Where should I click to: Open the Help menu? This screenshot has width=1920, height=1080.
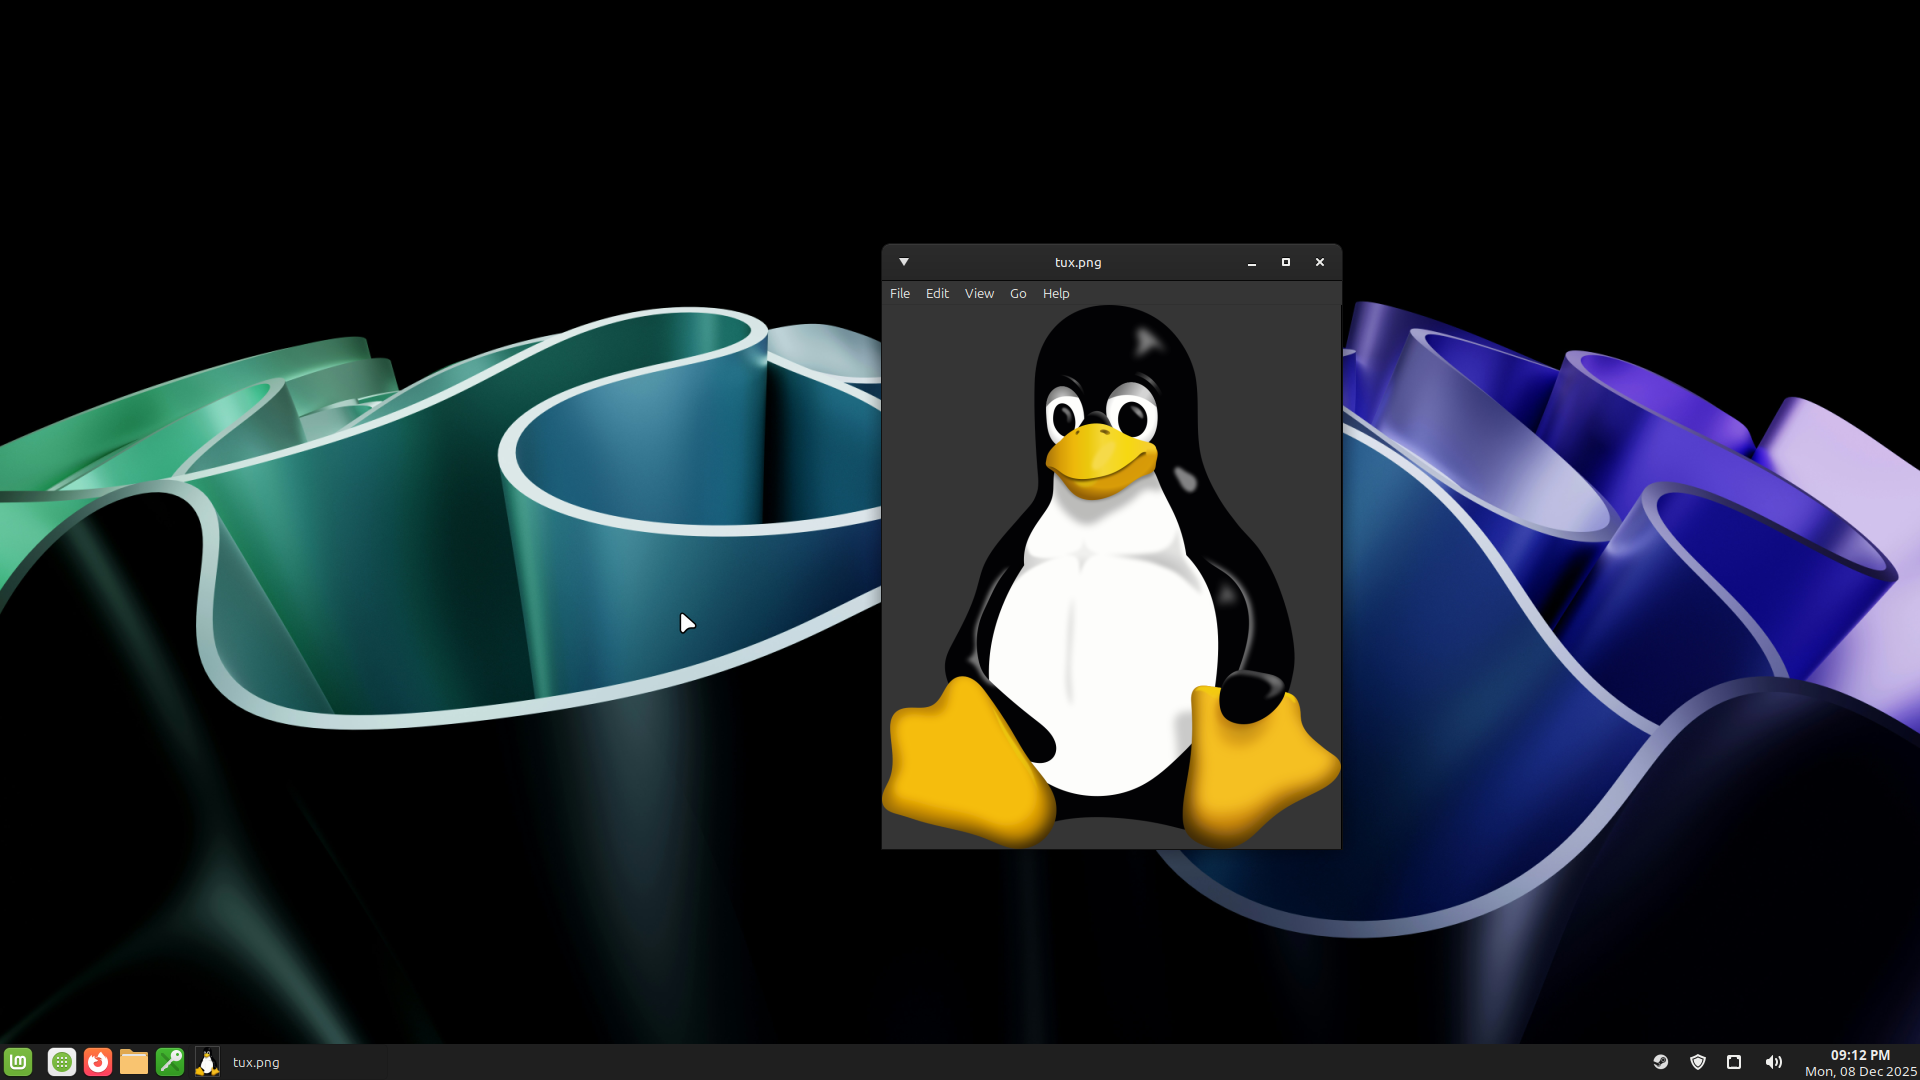pyautogui.click(x=1056, y=293)
